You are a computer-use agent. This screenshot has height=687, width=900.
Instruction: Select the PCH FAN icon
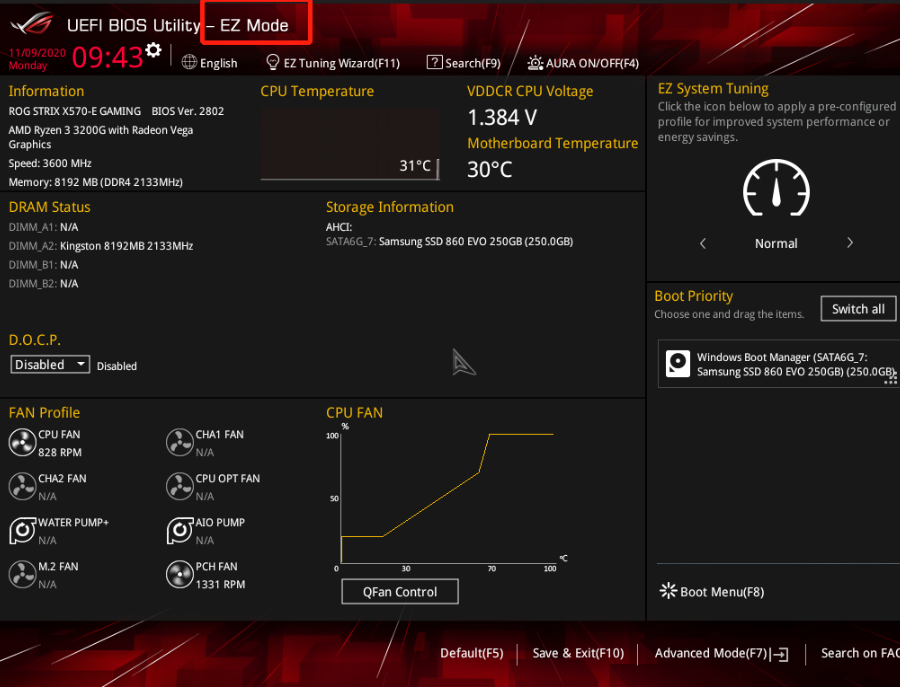(180, 575)
